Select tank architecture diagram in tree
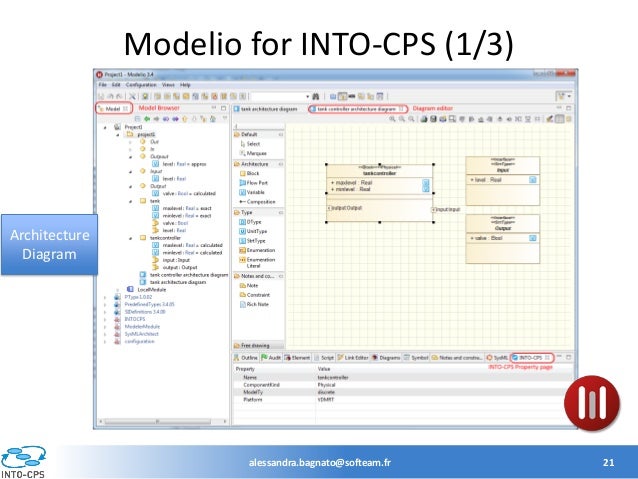The image size is (638, 479). (173, 282)
